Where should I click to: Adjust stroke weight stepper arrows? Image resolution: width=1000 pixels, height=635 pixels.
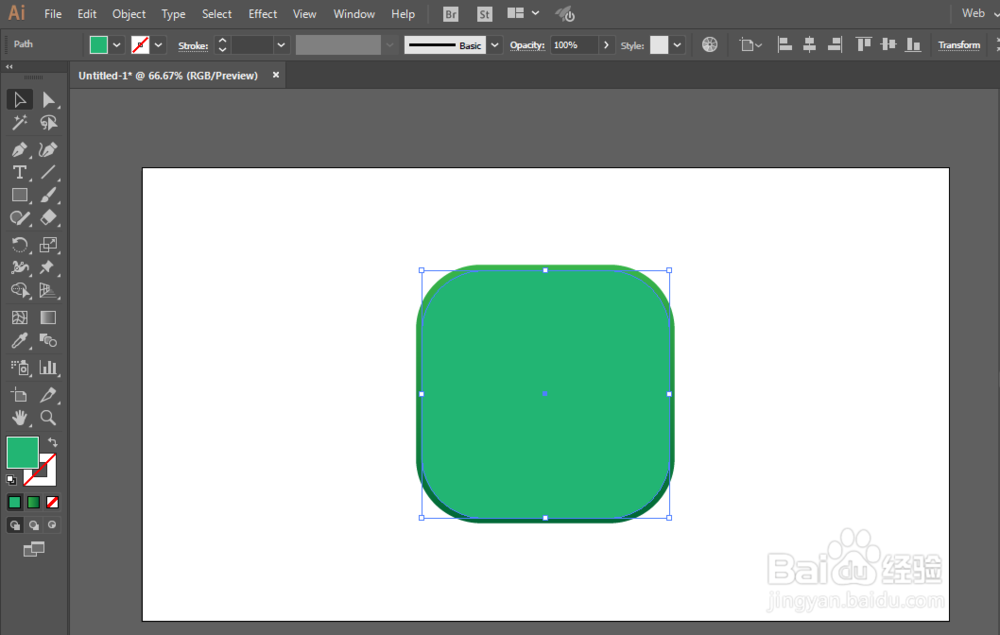point(223,45)
